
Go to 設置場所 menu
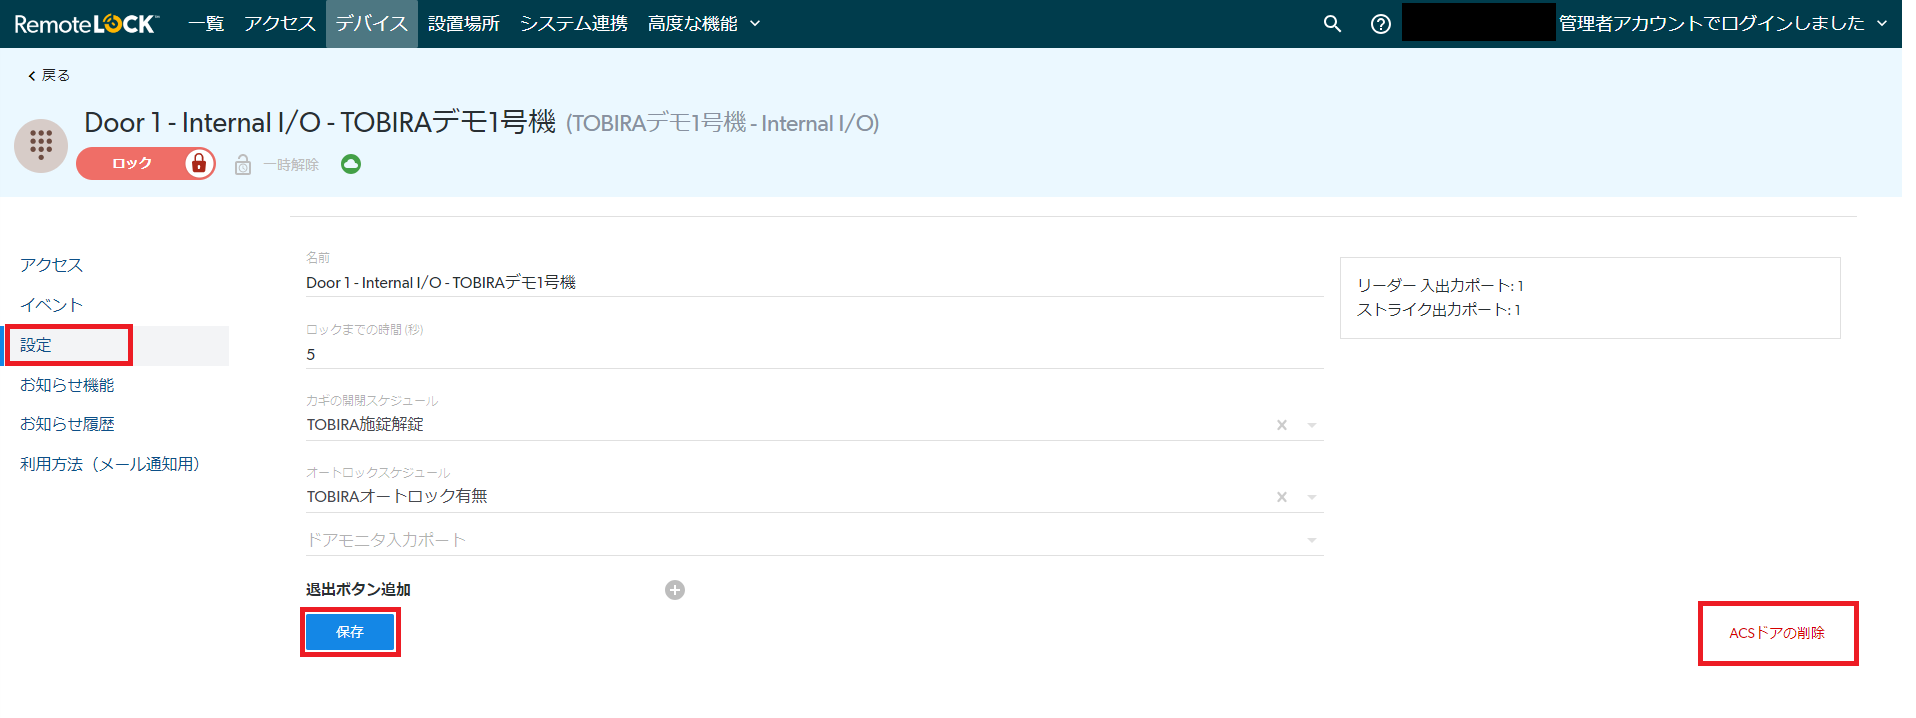464,24
